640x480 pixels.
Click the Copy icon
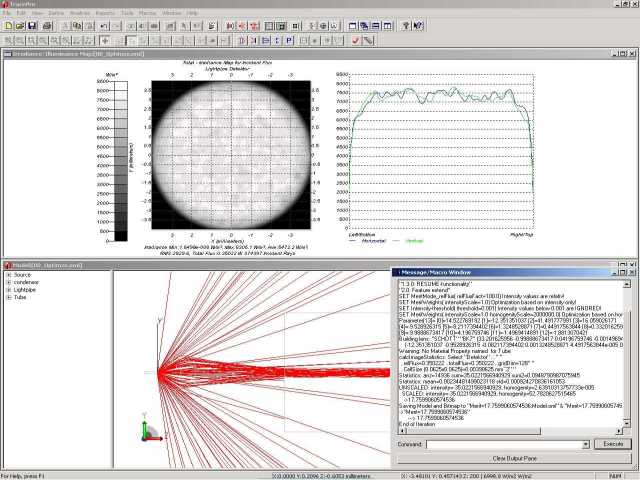(x=77, y=26)
